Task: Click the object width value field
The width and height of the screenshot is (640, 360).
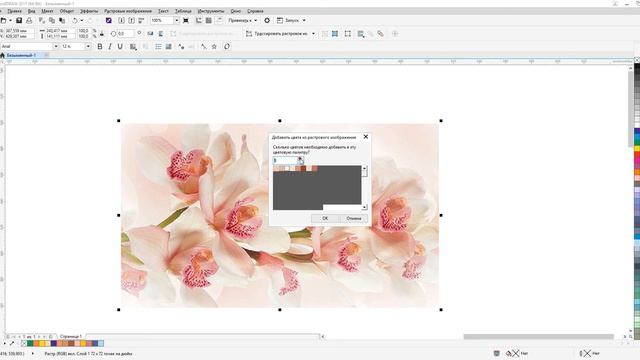Action: [x=61, y=31]
